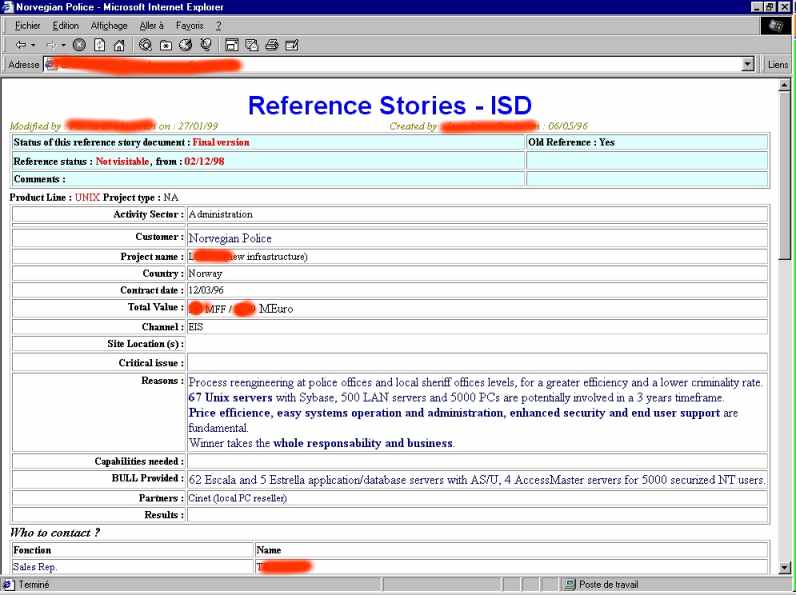The width and height of the screenshot is (796, 595).
Task: Click the 'Norway' country value
Action: pyautogui.click(x=205, y=274)
